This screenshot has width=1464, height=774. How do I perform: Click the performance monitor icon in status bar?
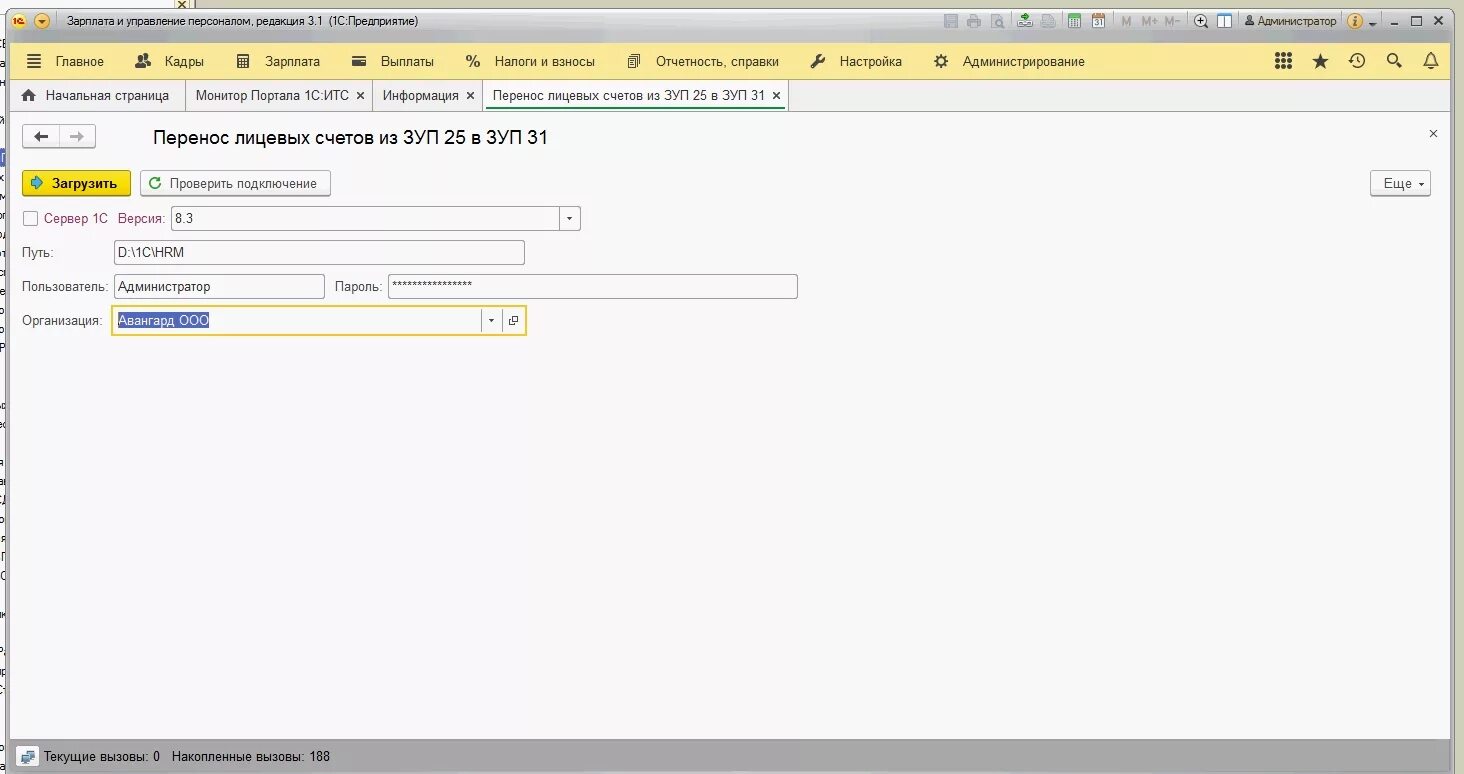click(28, 756)
